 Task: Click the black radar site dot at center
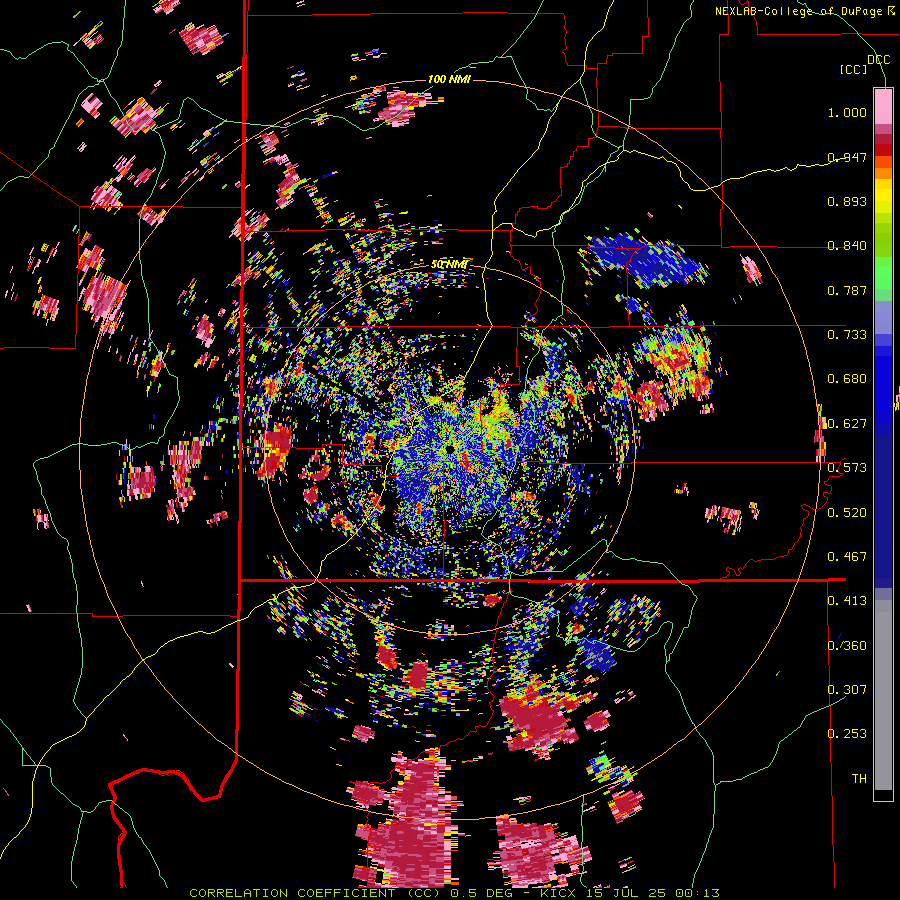click(449, 448)
